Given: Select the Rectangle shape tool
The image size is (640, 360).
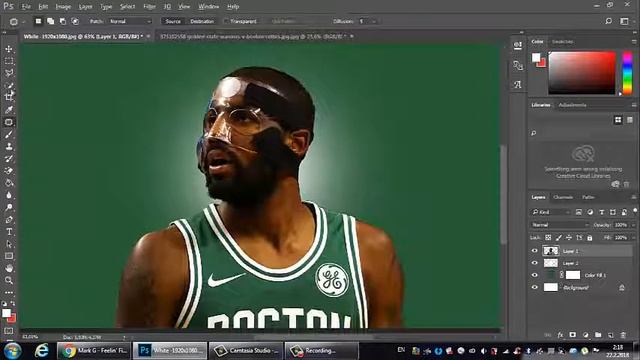Looking at the screenshot, I should [x=9, y=256].
